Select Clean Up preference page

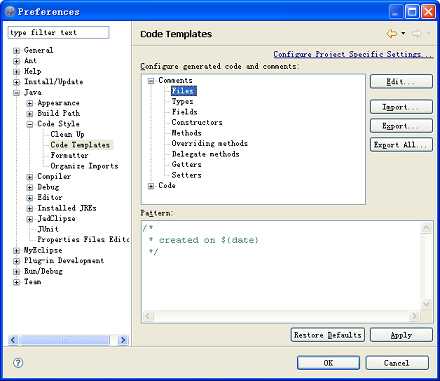coord(67,134)
